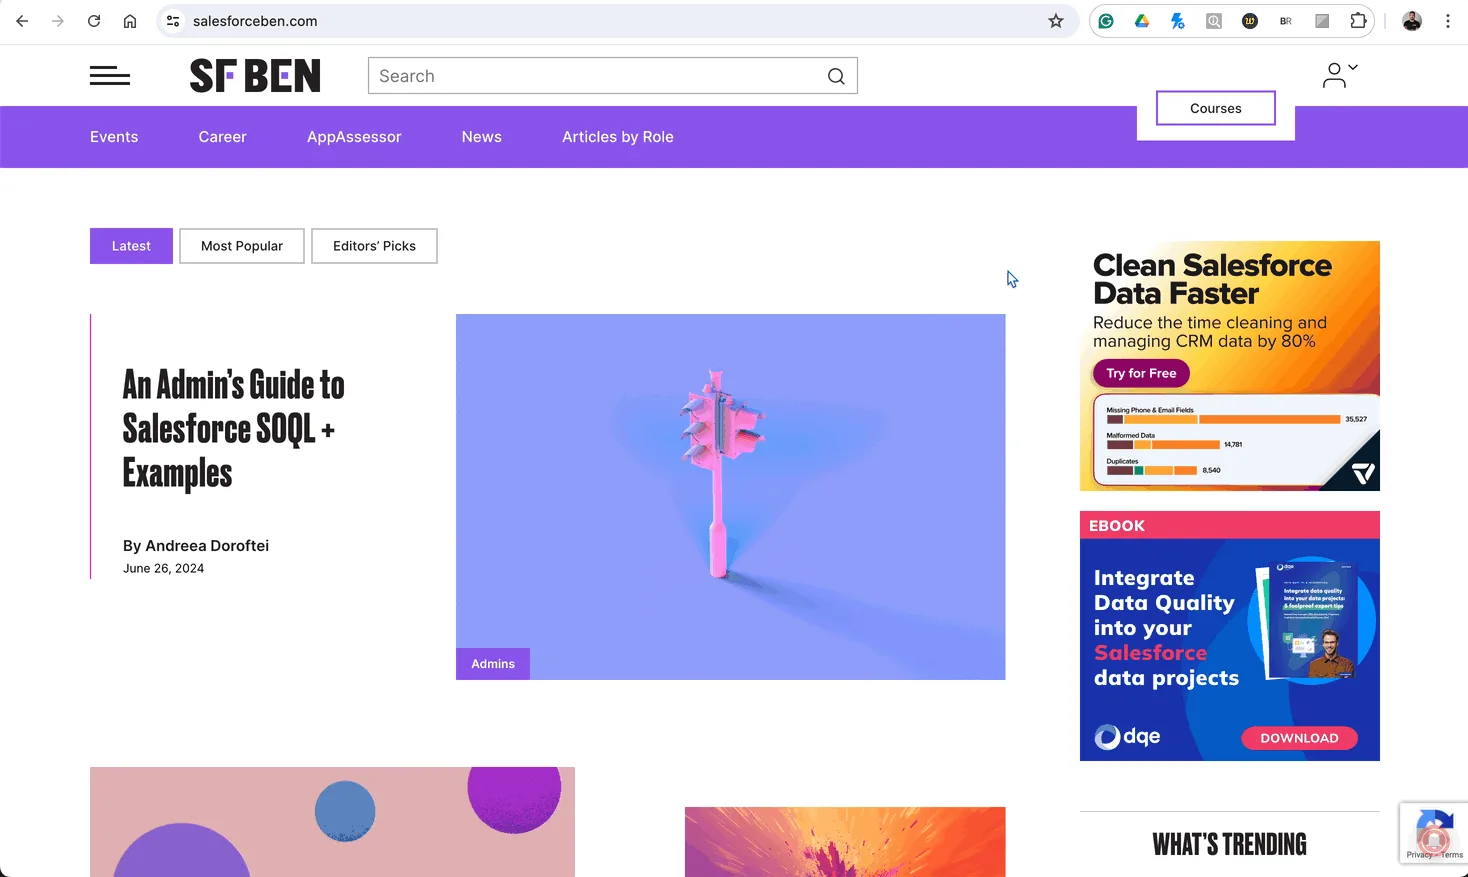1468x877 pixels.
Task: Open the site information icon in address bar
Action: 173,21
